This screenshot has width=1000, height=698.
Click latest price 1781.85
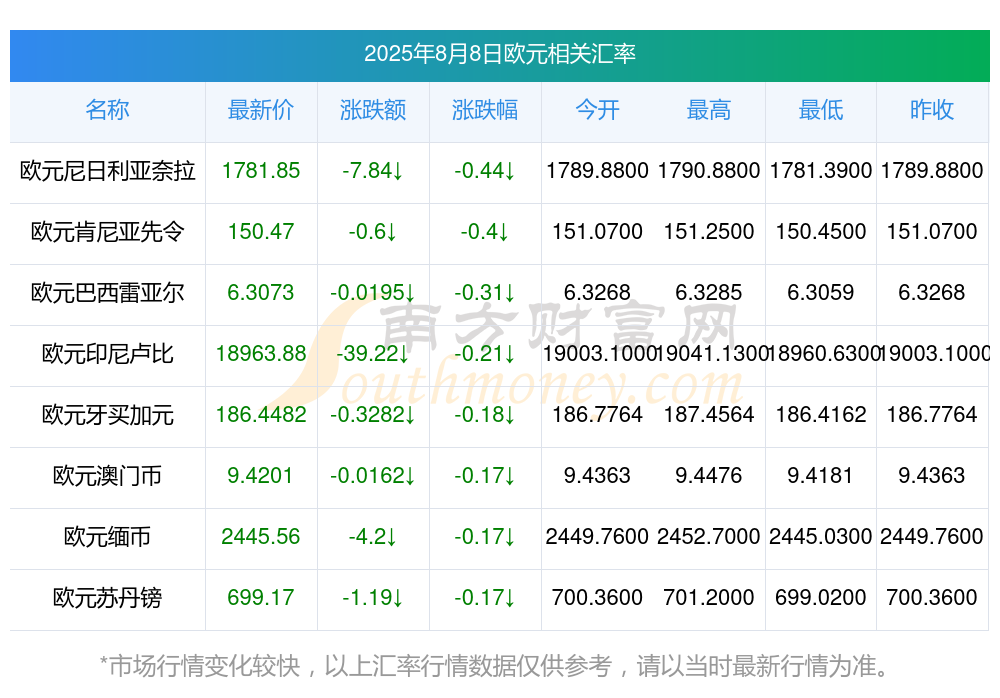click(261, 170)
